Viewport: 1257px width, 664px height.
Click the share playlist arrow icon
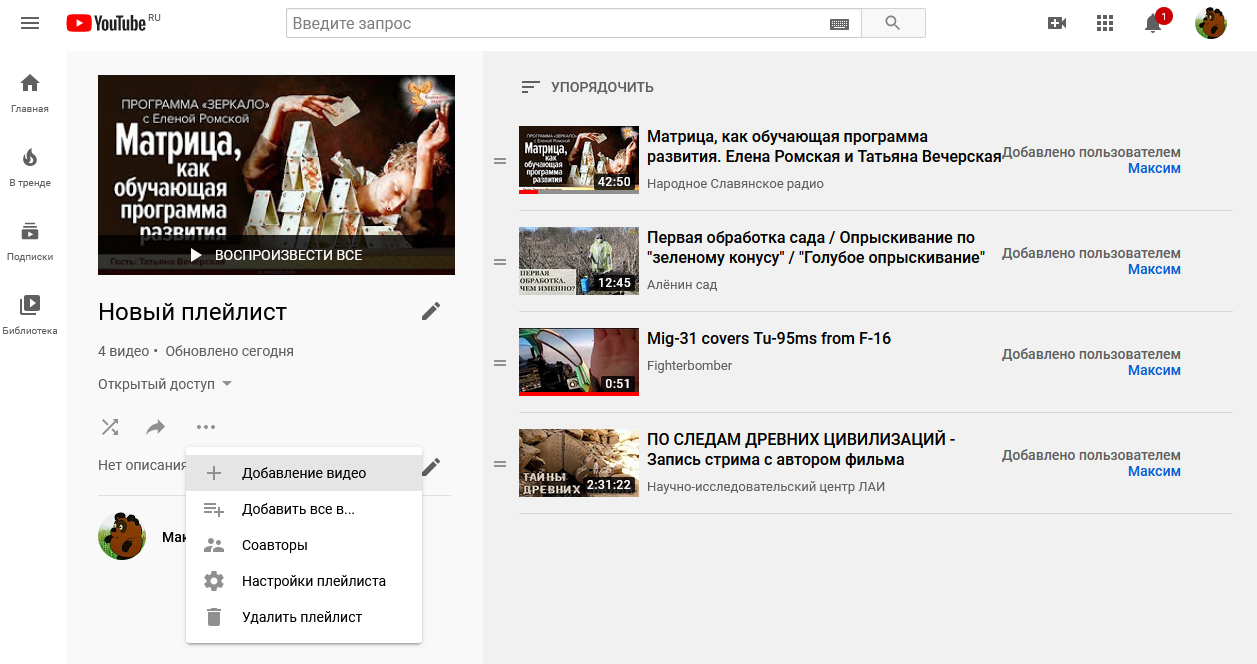[156, 427]
